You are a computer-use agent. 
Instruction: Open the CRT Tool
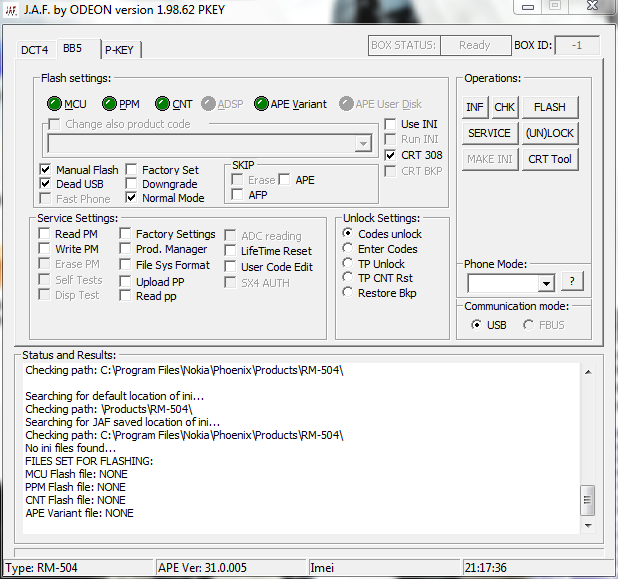(550, 159)
